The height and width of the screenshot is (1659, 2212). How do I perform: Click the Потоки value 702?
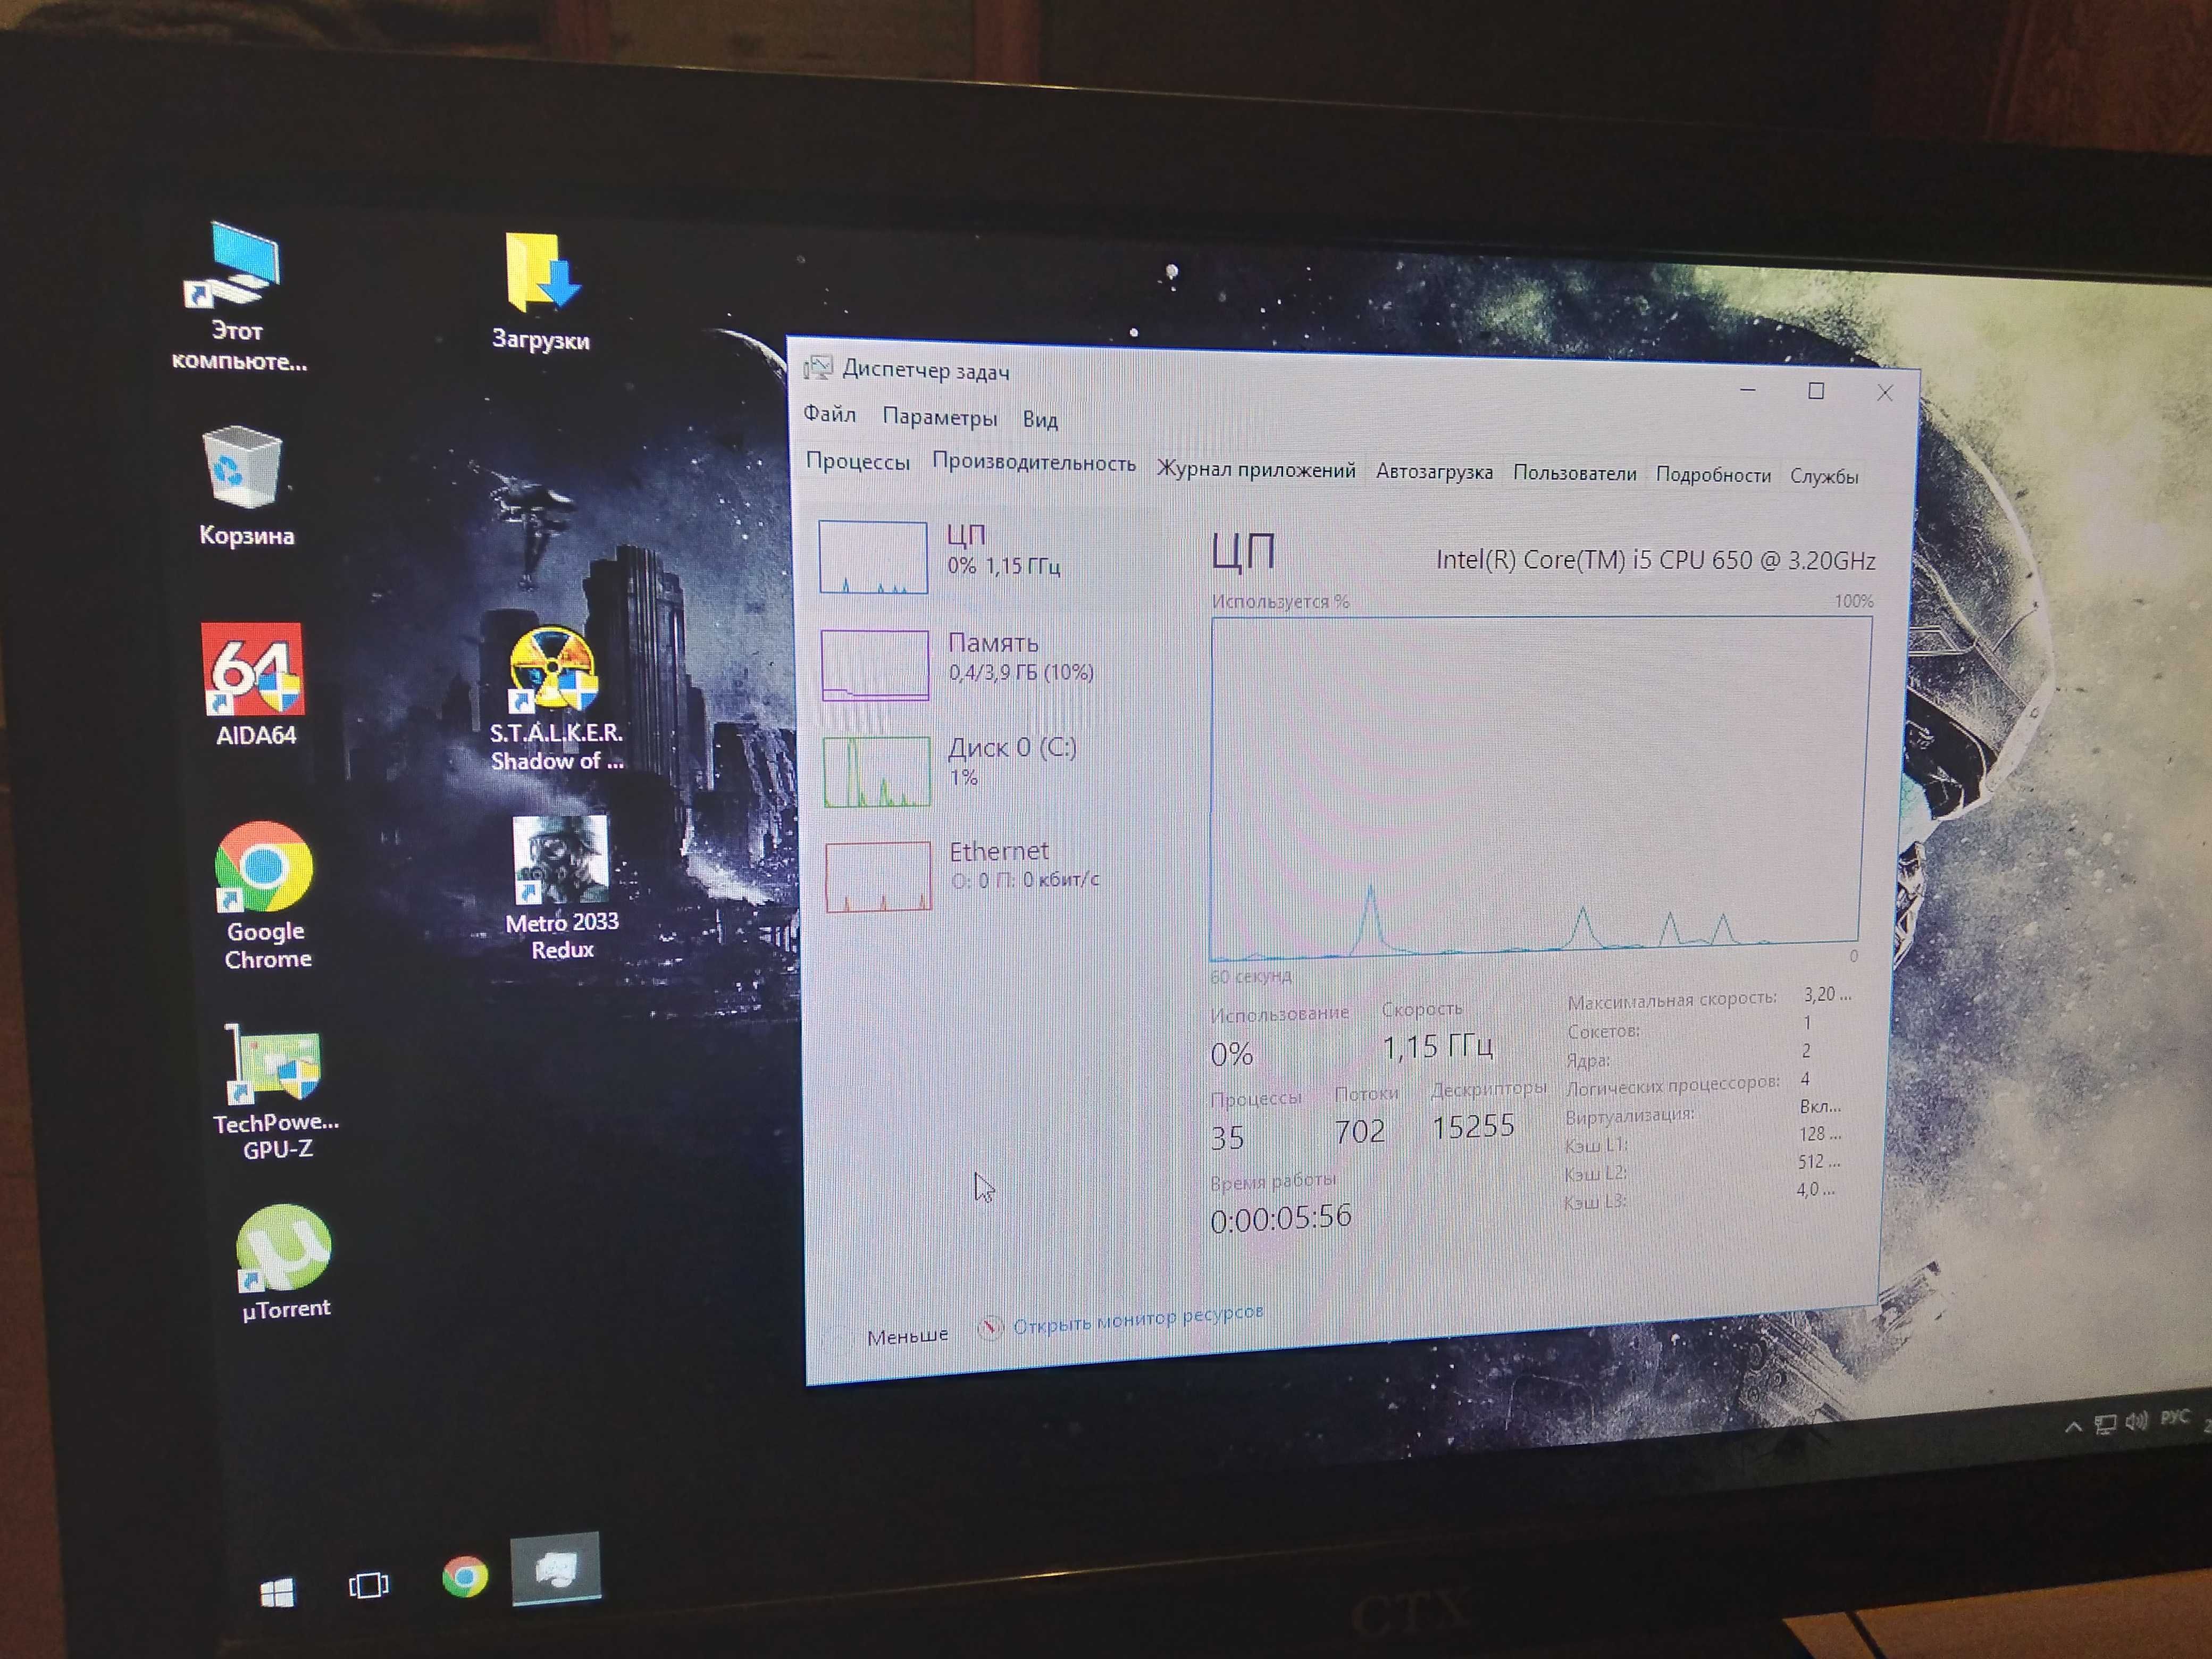[1360, 1132]
